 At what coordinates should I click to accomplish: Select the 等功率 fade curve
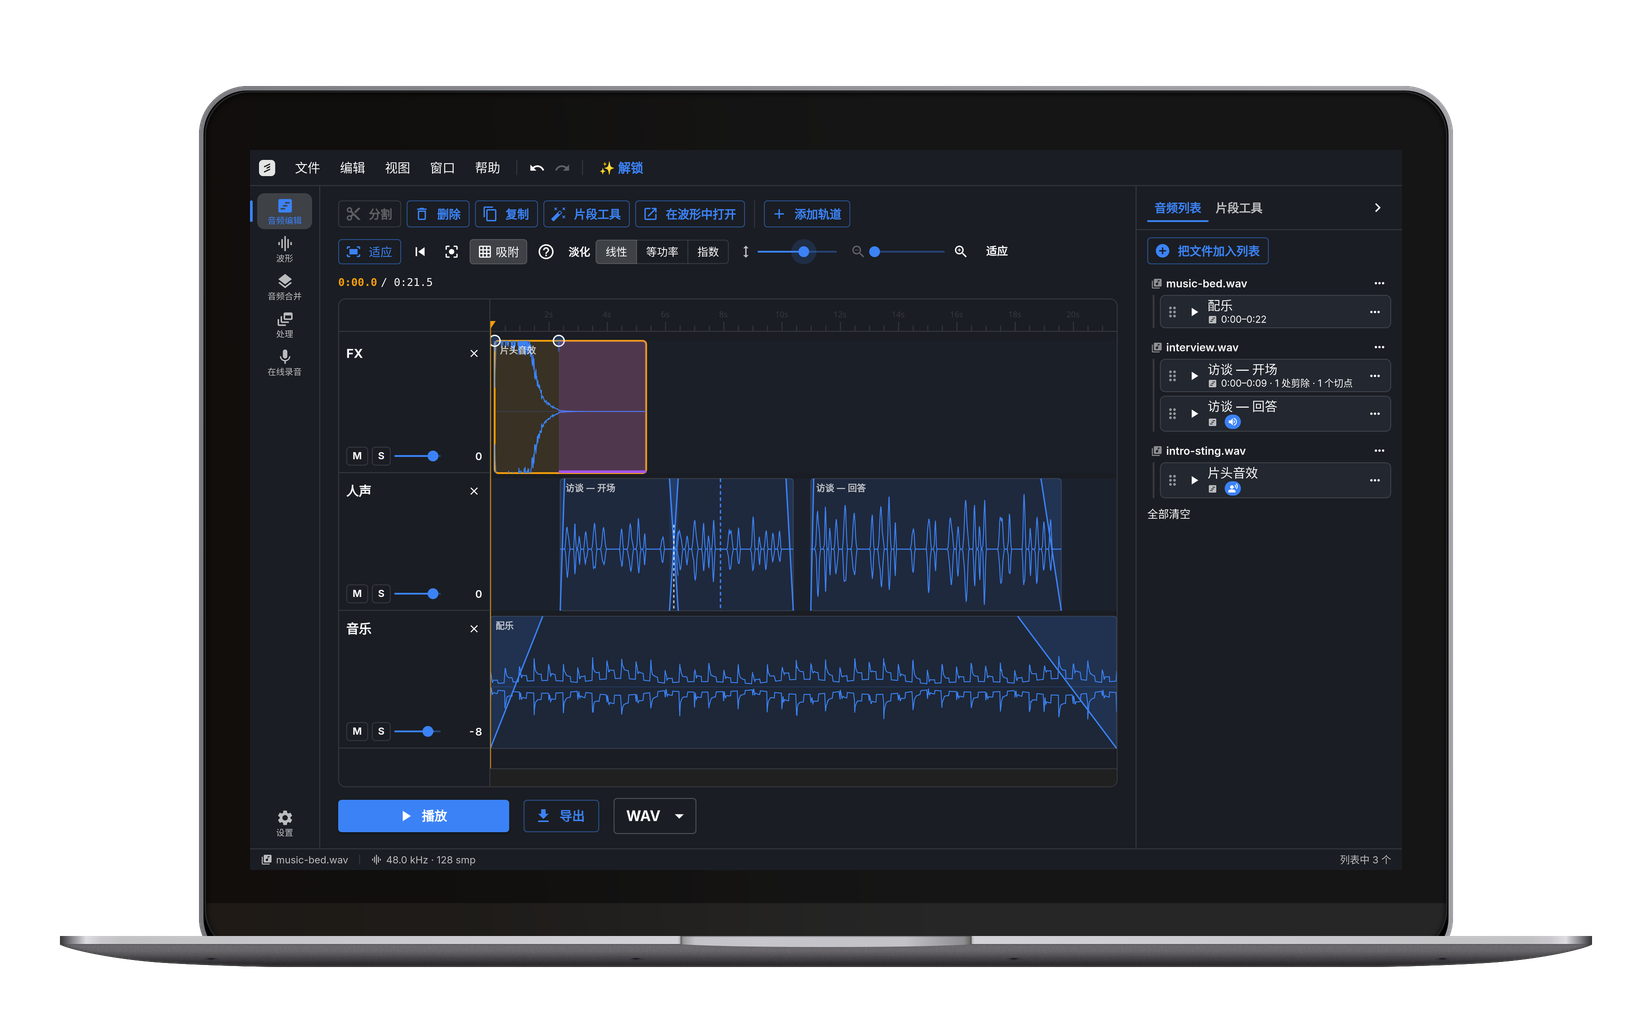pyautogui.click(x=662, y=252)
